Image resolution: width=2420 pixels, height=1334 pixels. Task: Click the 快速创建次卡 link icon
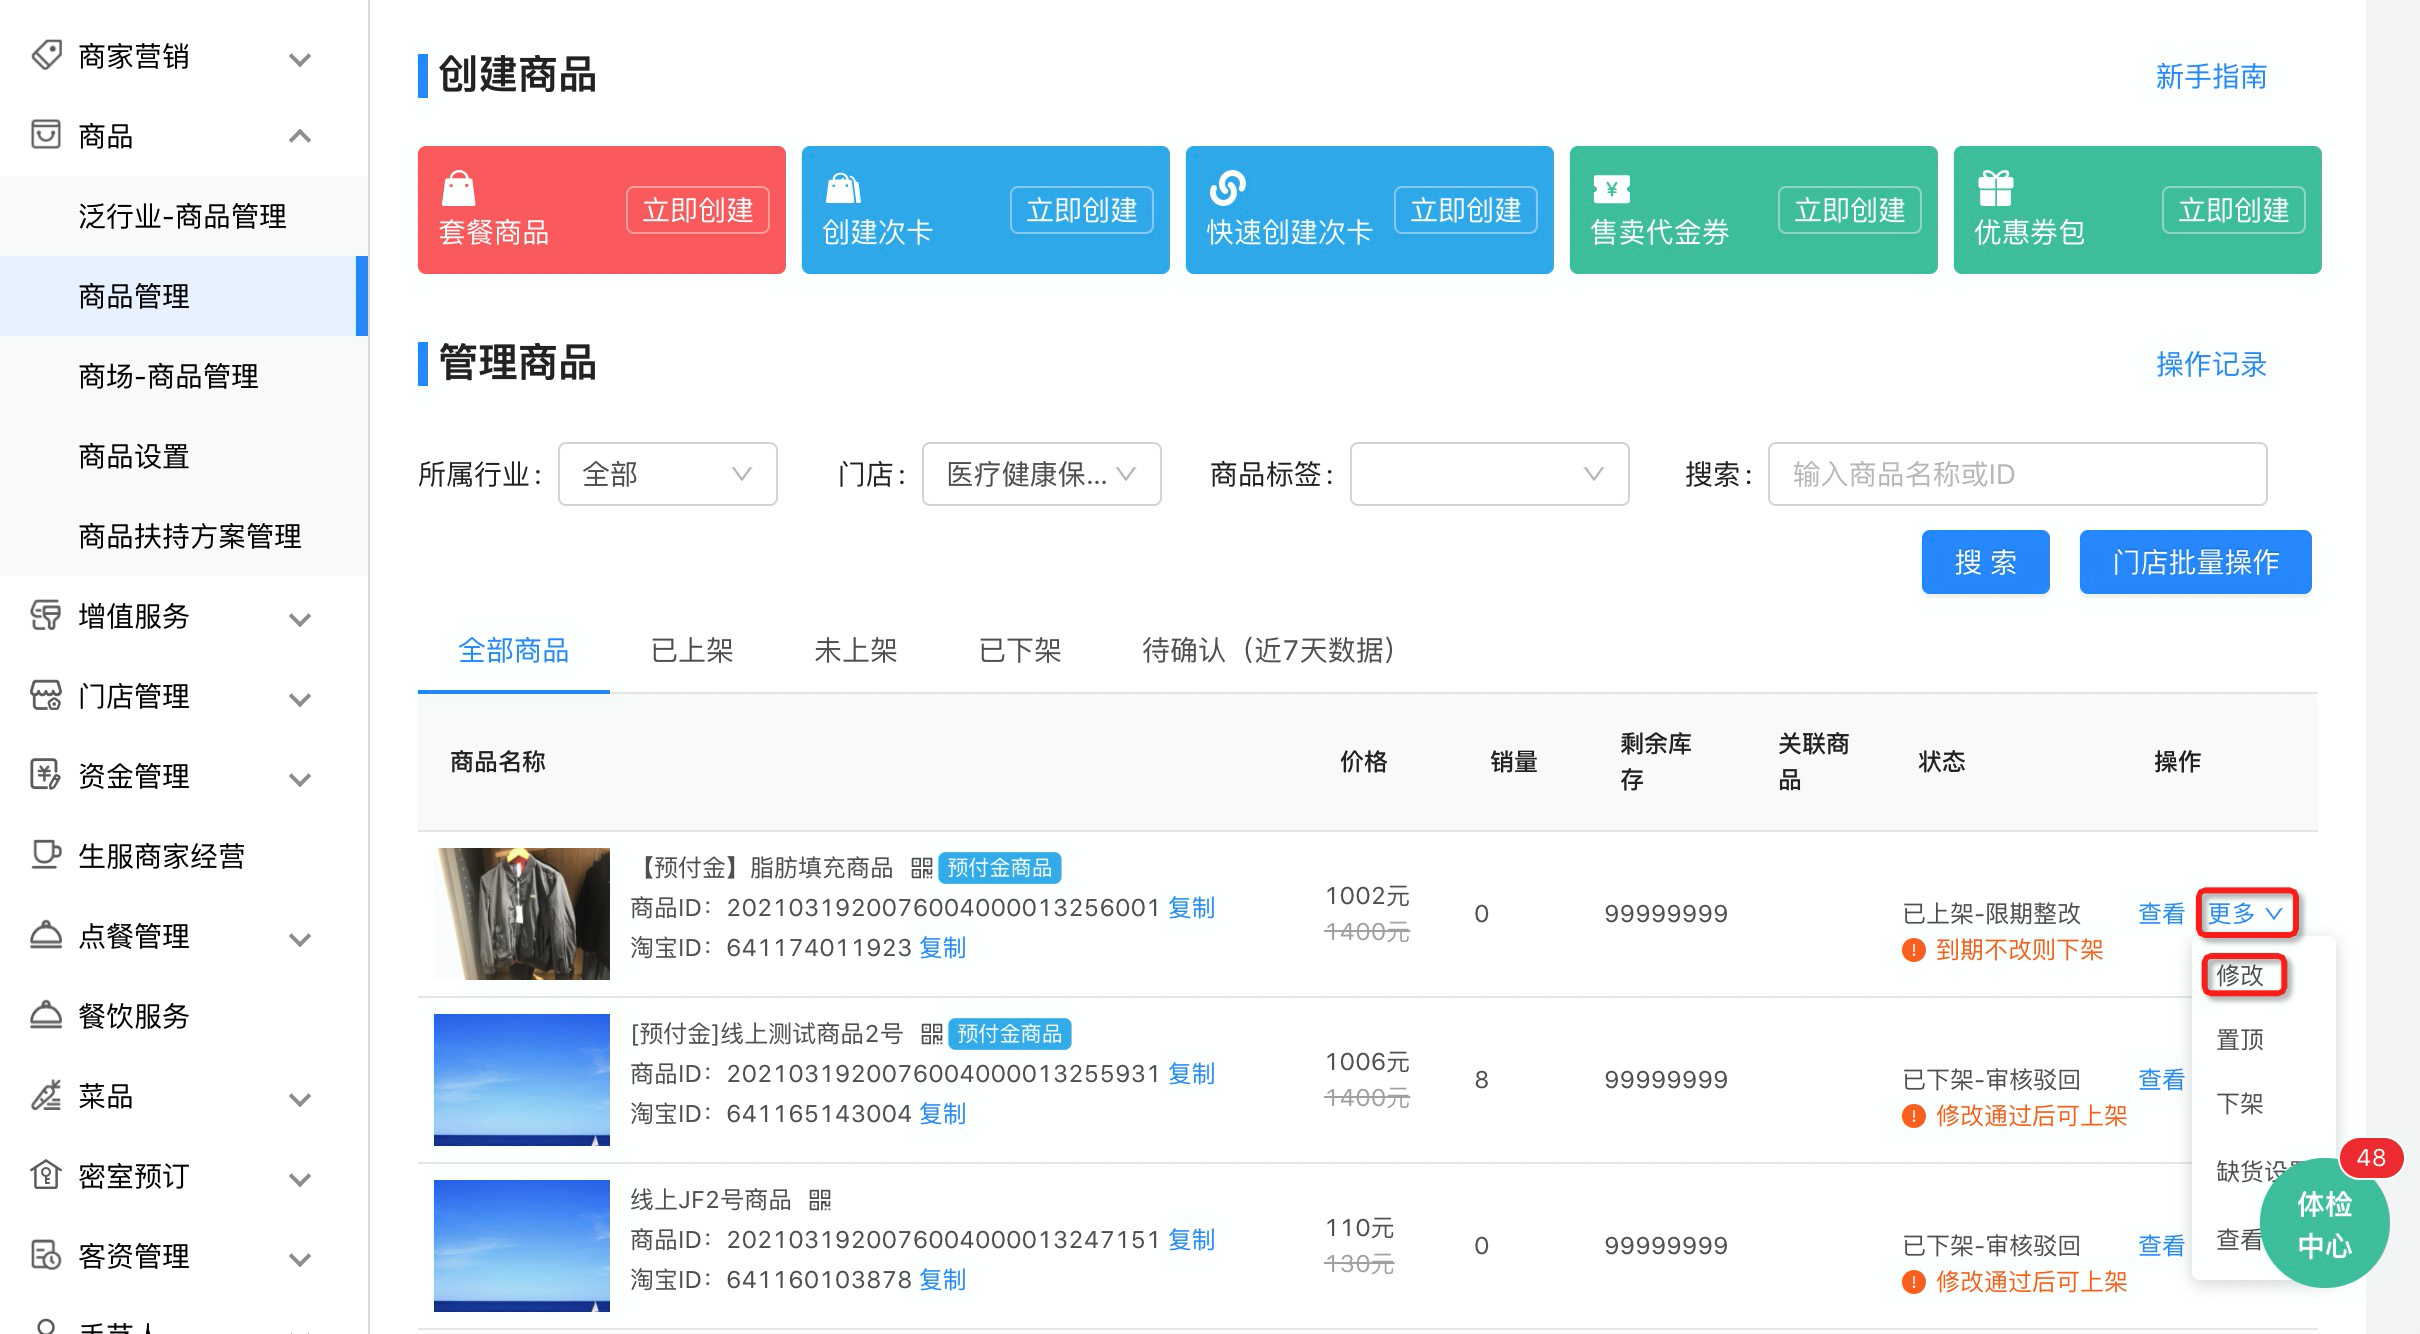pyautogui.click(x=1227, y=187)
